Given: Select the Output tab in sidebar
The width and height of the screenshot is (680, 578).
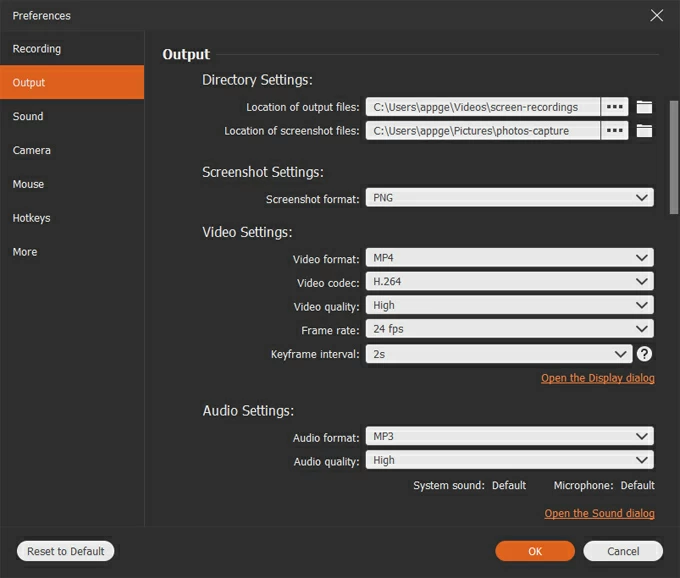Looking at the screenshot, I should tap(72, 82).
